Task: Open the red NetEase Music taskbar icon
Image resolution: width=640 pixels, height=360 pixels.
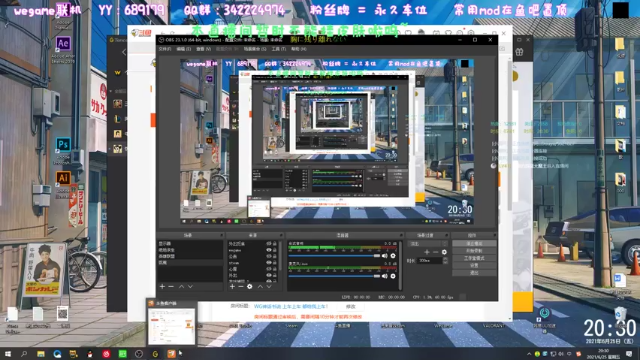Action: click(x=106, y=354)
